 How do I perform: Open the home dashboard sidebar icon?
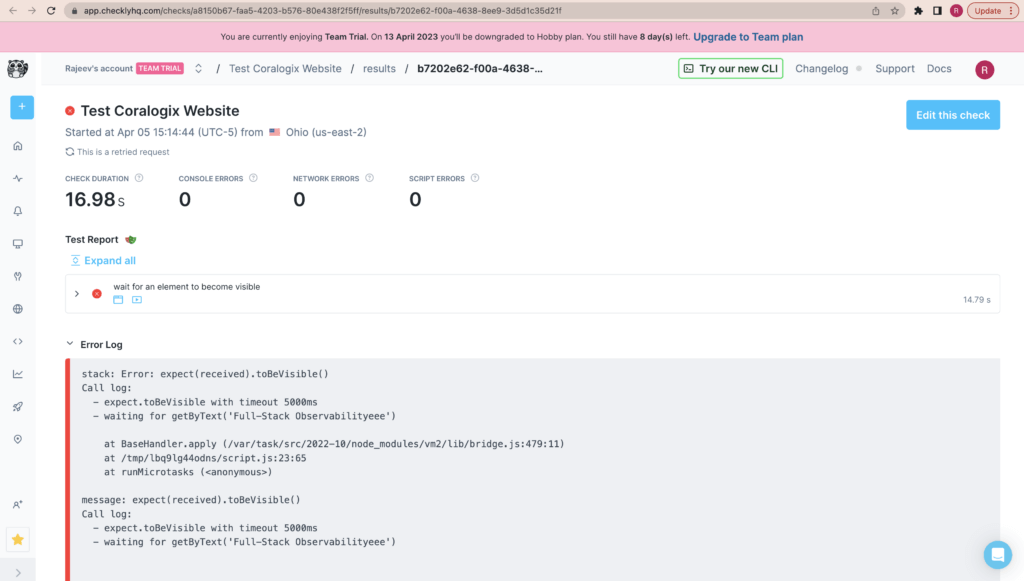click(18, 146)
